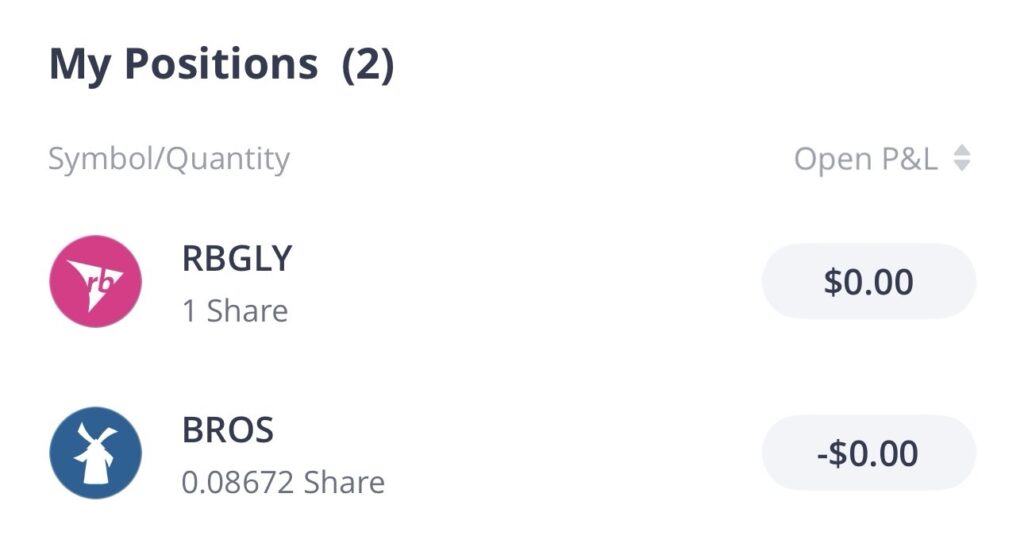Click the My Positions heading

(x=183, y=65)
